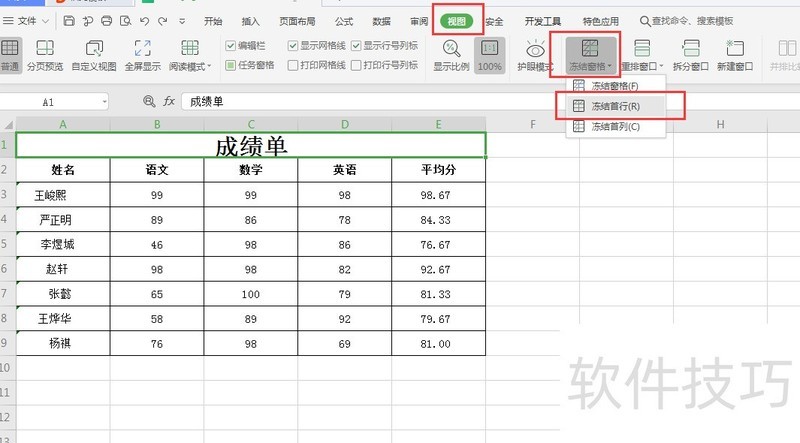Open the Name Box dropdown arrow
The image size is (800, 443).
[x=104, y=102]
